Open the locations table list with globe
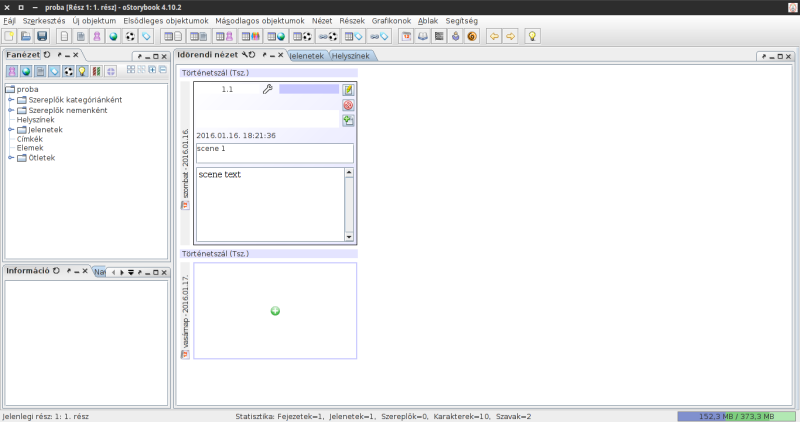The image size is (800, 422). click(276, 36)
